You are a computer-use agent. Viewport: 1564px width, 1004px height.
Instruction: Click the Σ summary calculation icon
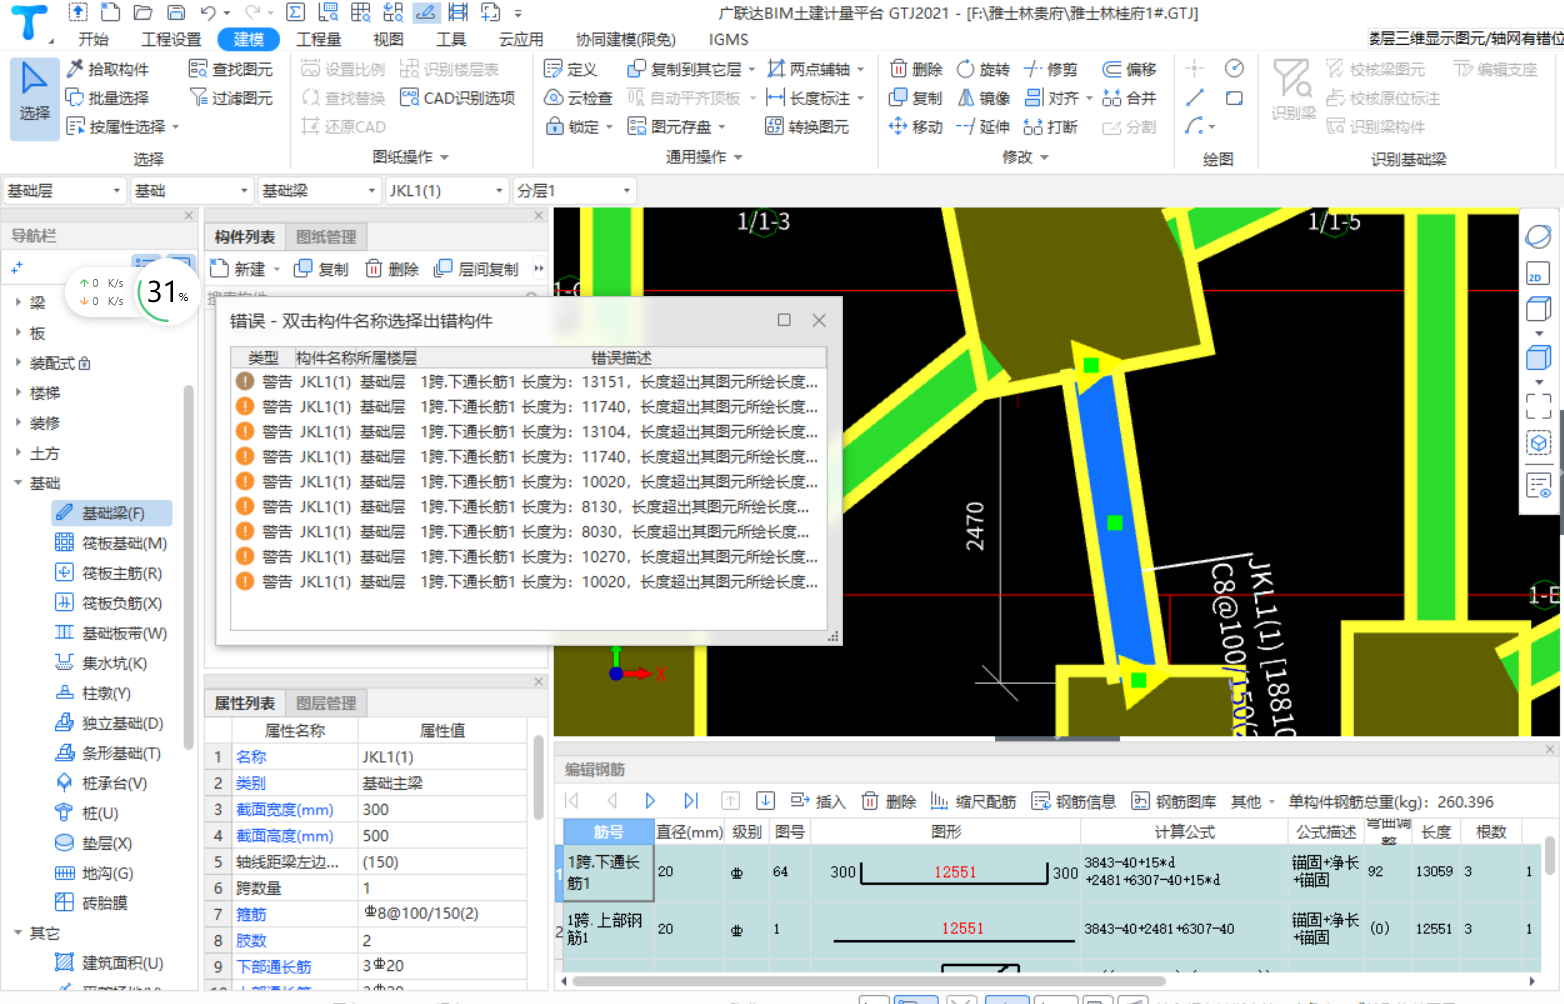(x=295, y=13)
